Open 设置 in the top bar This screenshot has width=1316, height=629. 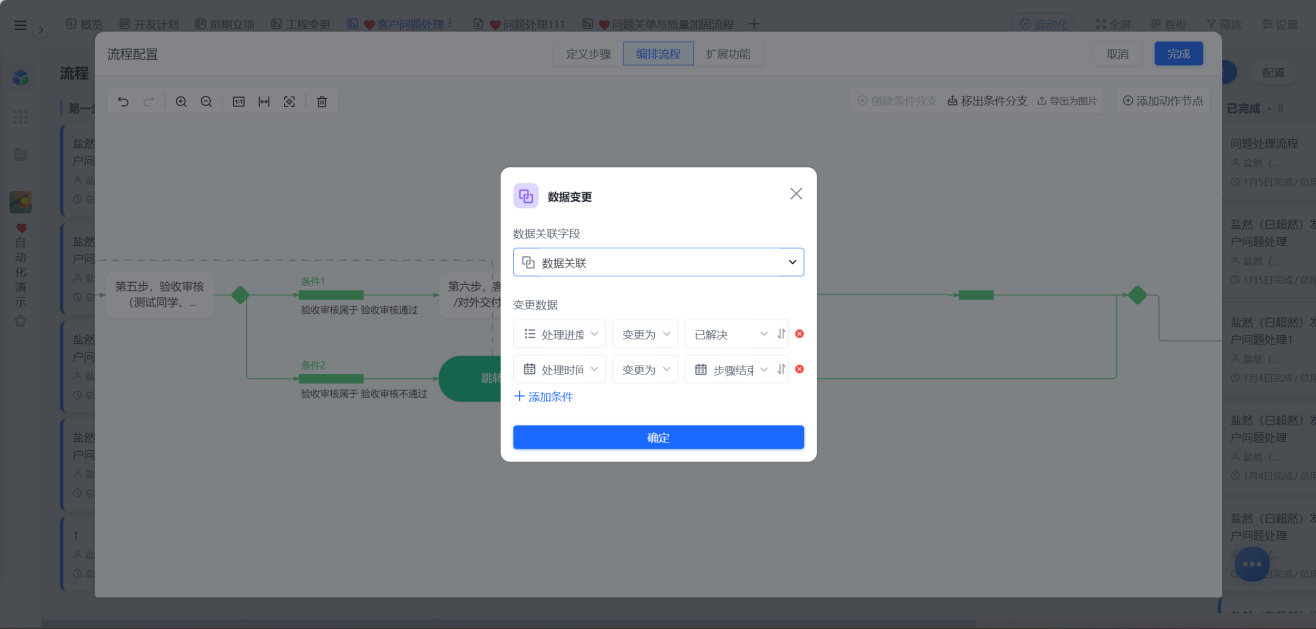(1279, 24)
